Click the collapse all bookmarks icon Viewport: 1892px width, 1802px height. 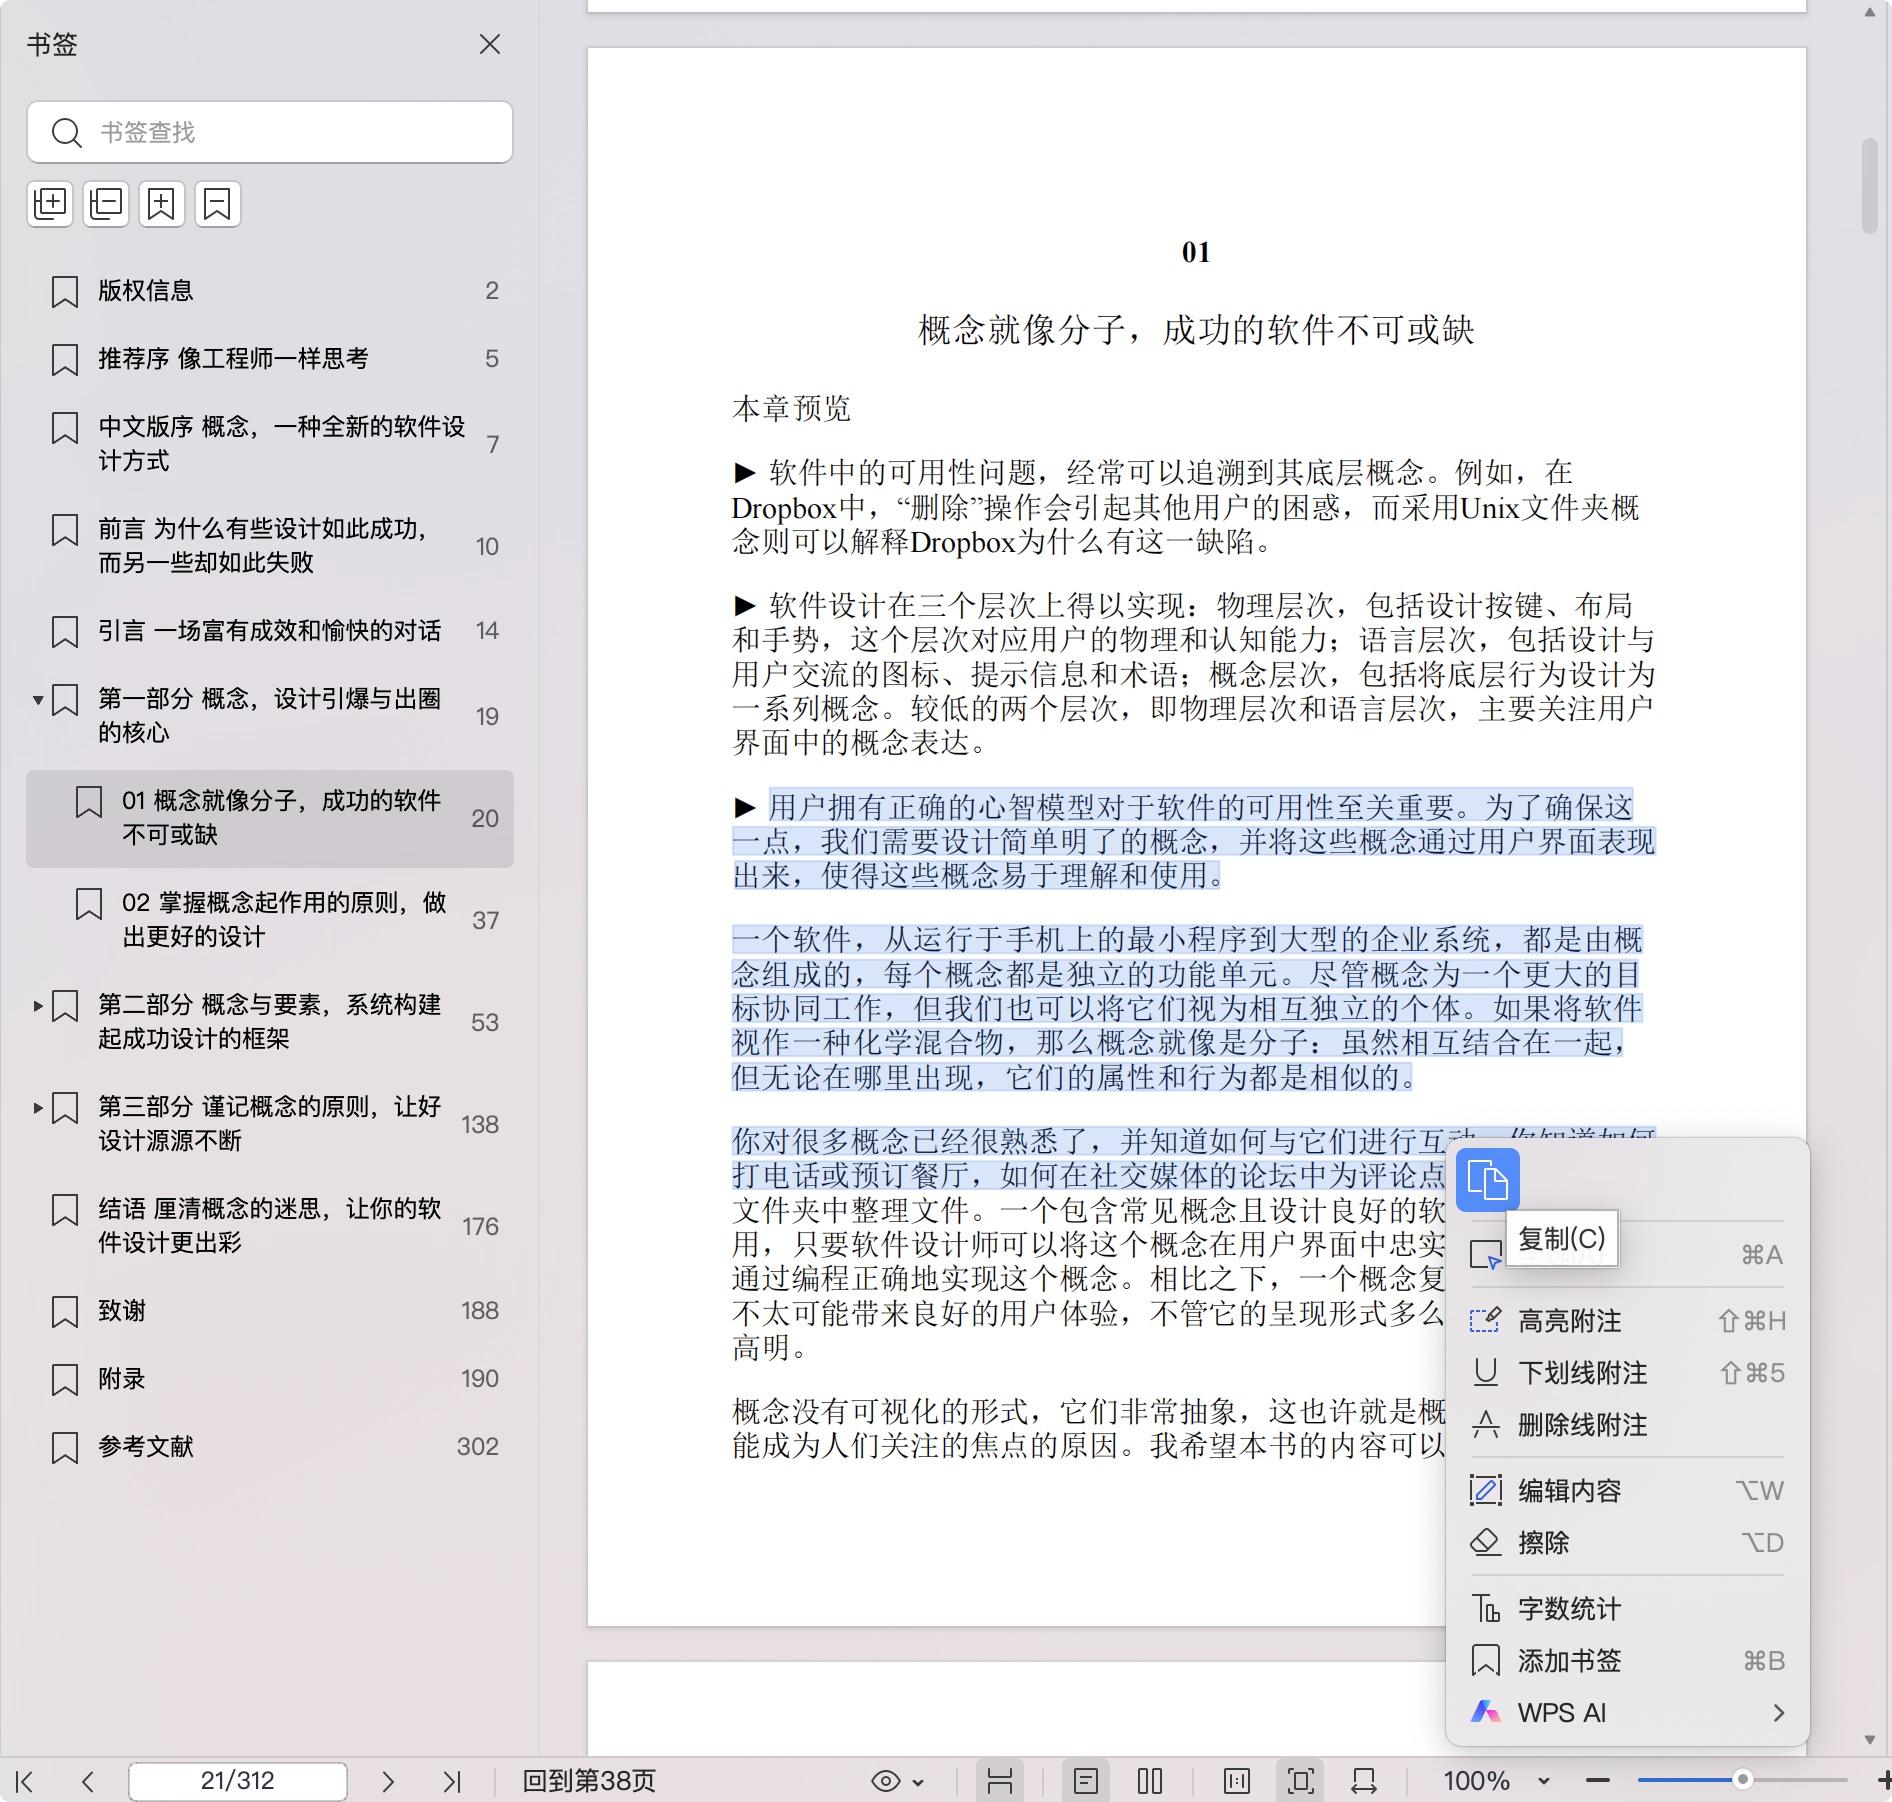coord(106,204)
